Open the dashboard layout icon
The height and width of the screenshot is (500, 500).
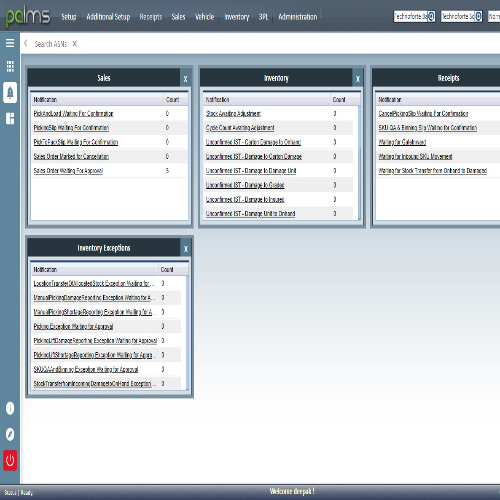(x=10, y=118)
